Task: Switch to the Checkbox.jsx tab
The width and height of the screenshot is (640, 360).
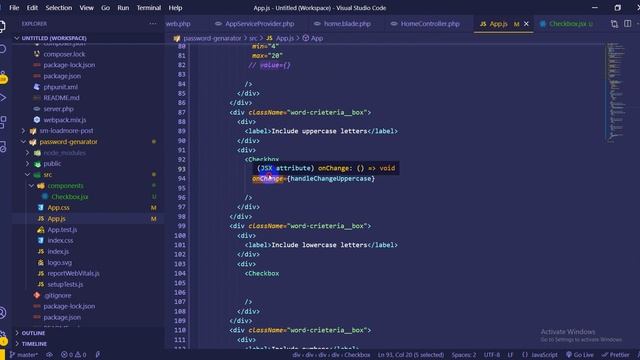Action: pyautogui.click(x=567, y=24)
